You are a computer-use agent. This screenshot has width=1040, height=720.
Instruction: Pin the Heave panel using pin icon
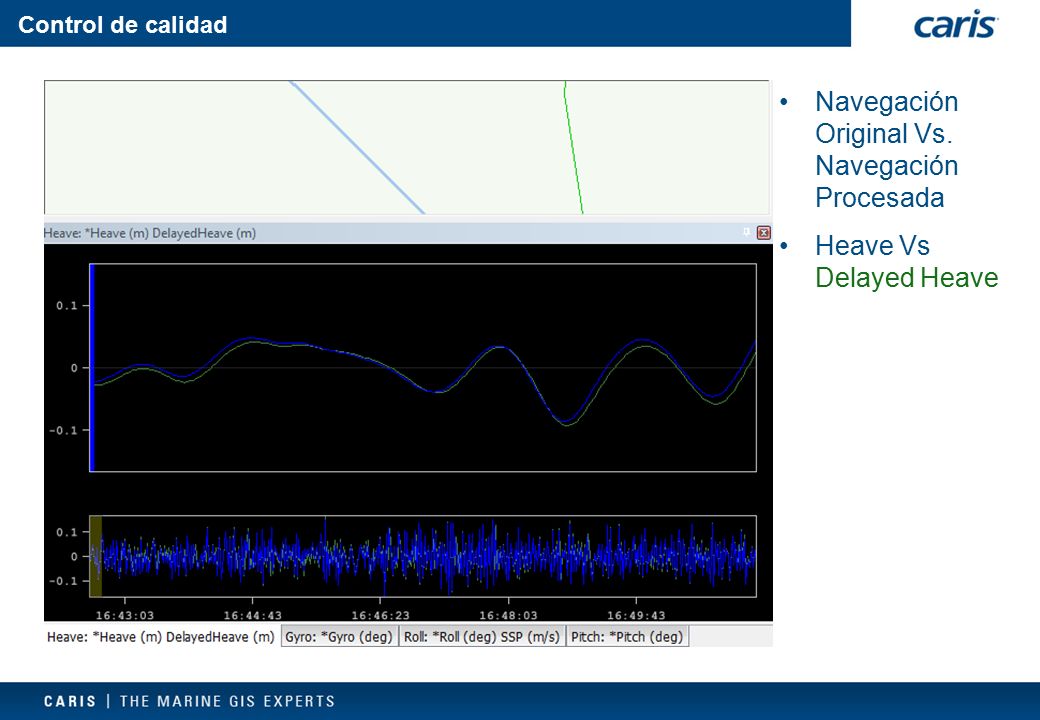[x=746, y=232]
